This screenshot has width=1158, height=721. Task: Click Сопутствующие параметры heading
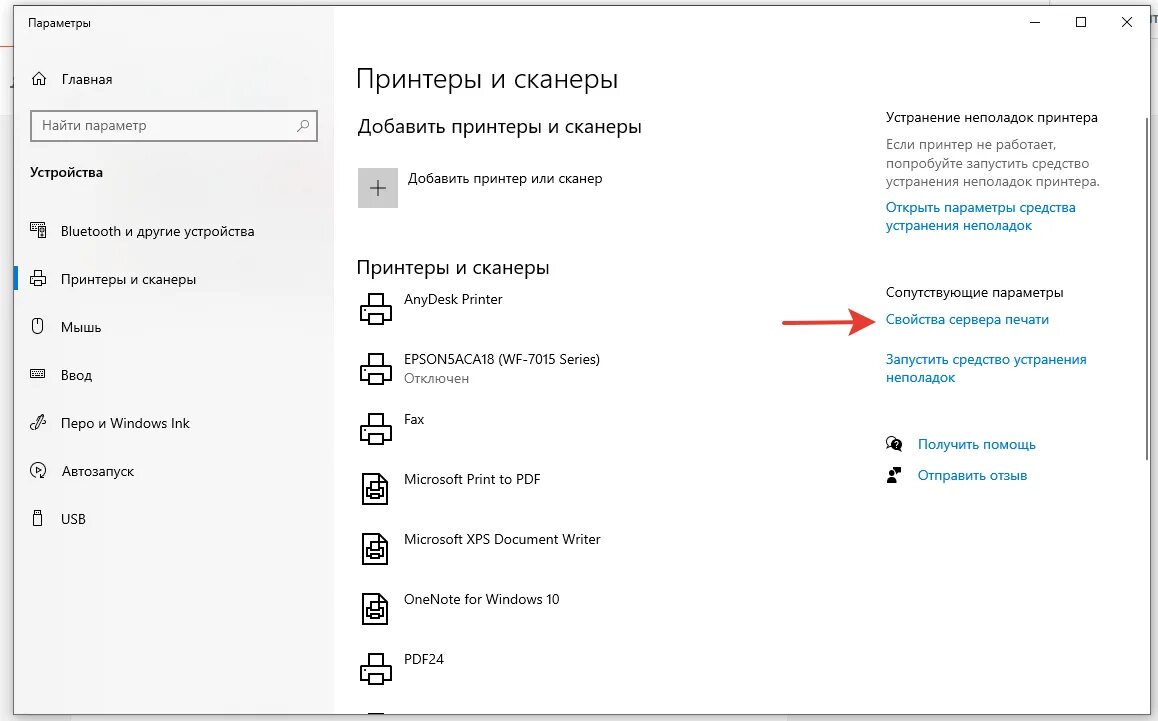pyautogui.click(x=975, y=293)
